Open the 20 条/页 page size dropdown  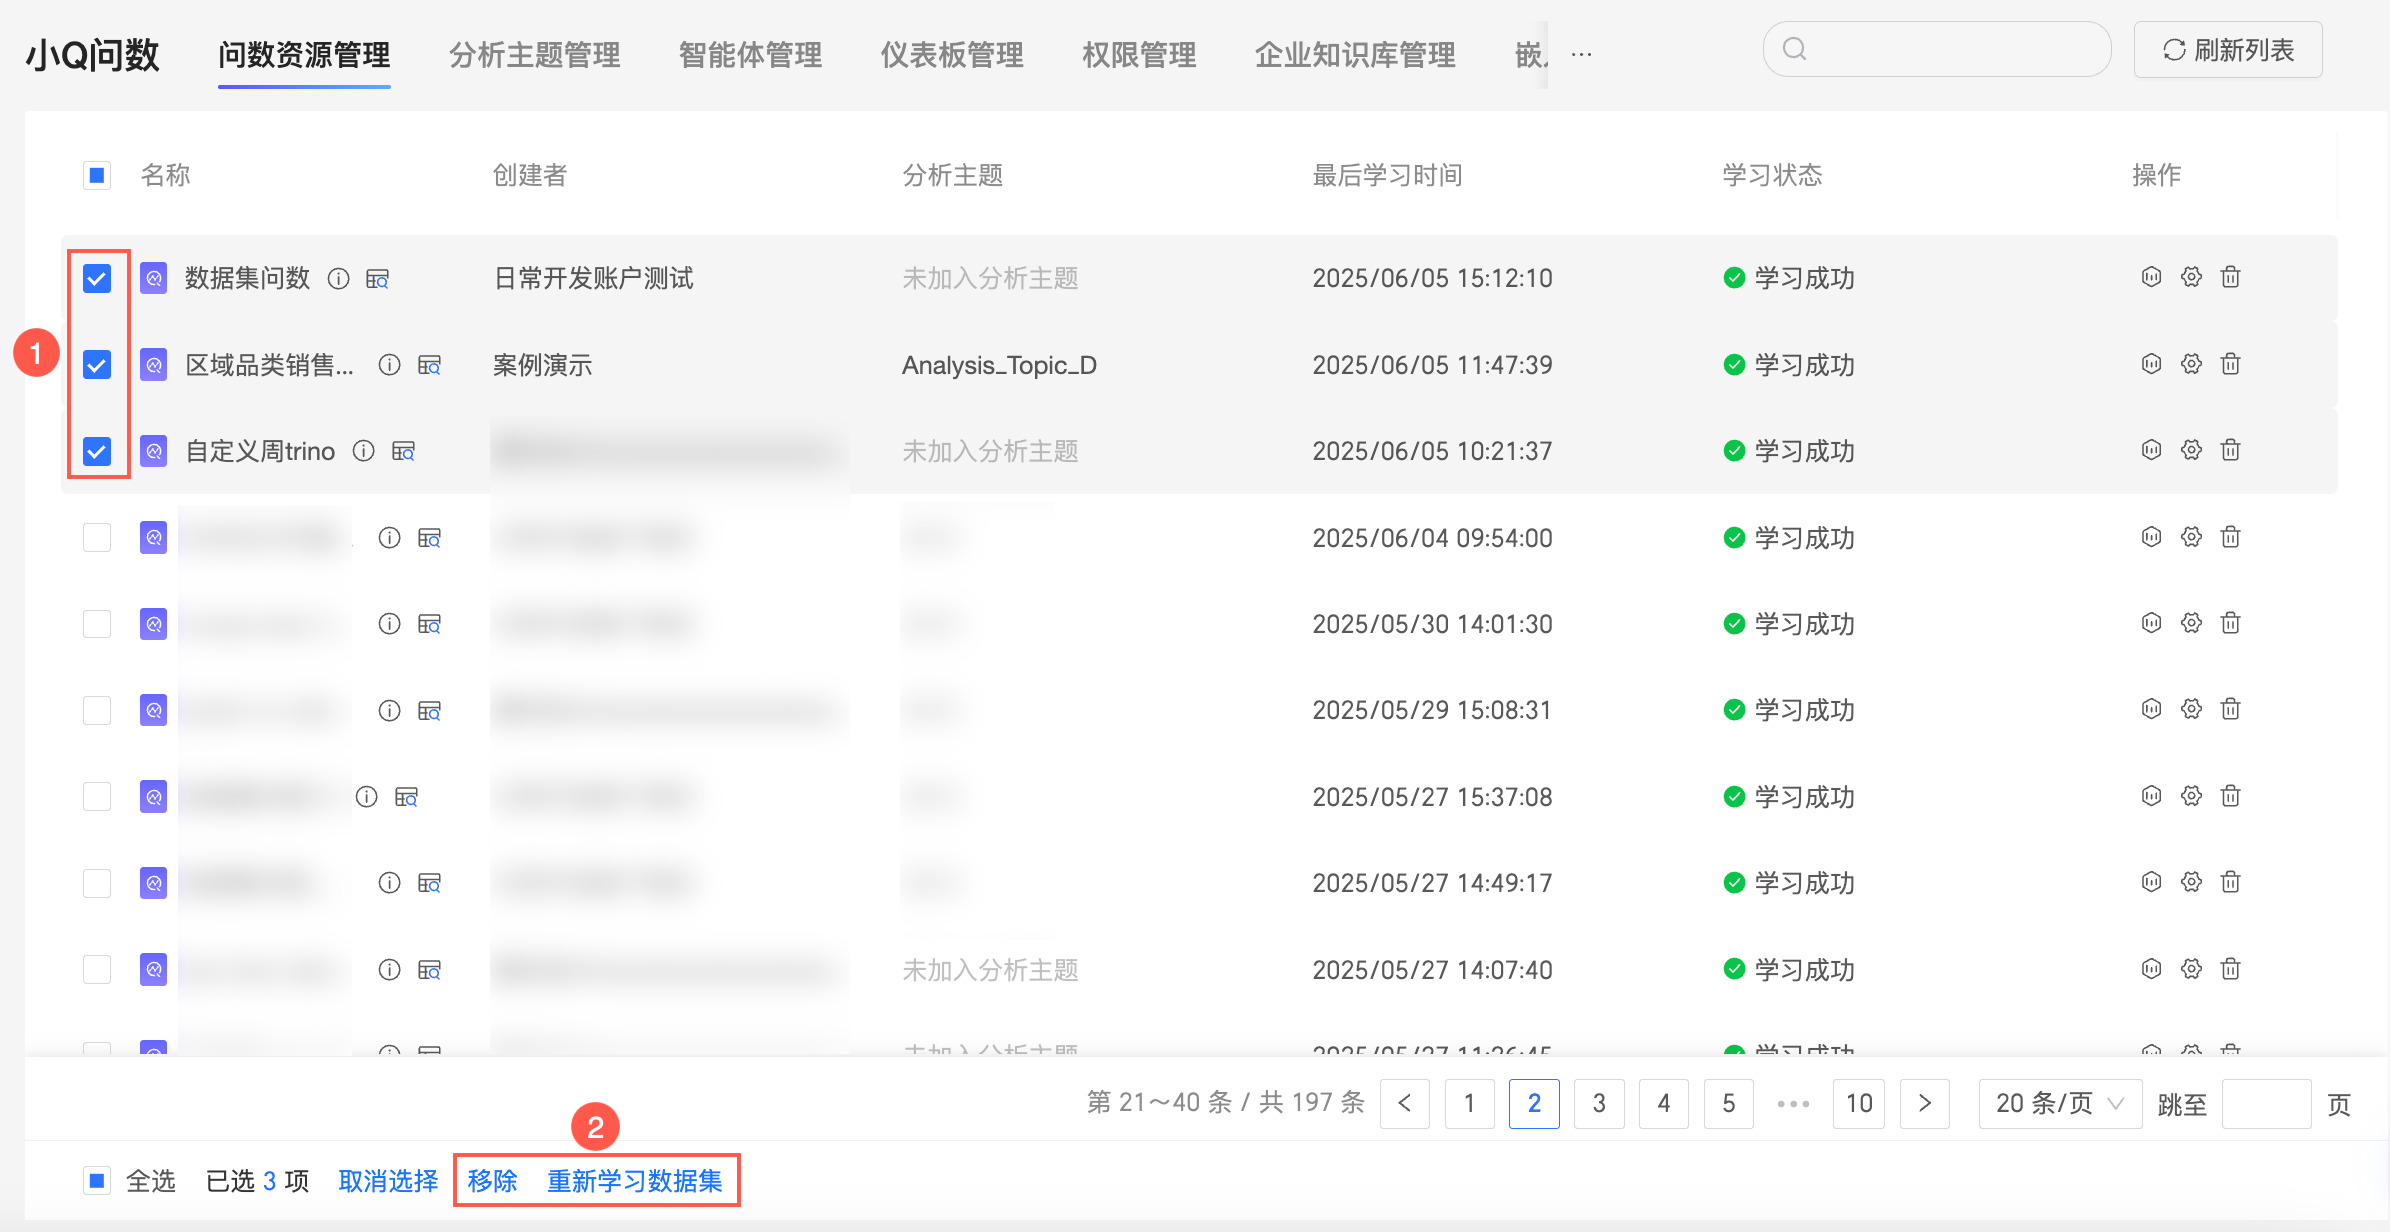tap(2060, 1103)
